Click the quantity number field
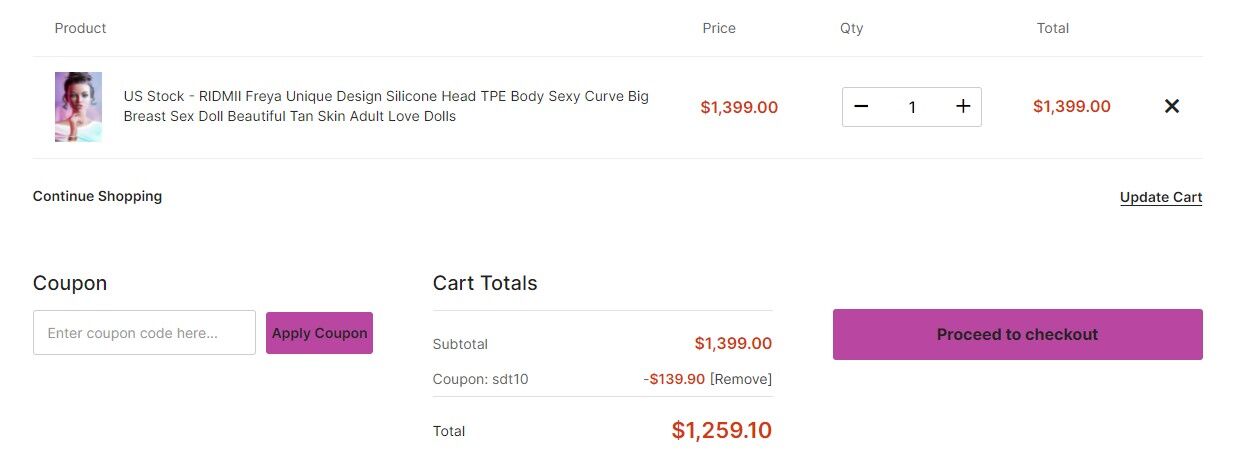Screen dimensions: 1239x471 [912, 107]
